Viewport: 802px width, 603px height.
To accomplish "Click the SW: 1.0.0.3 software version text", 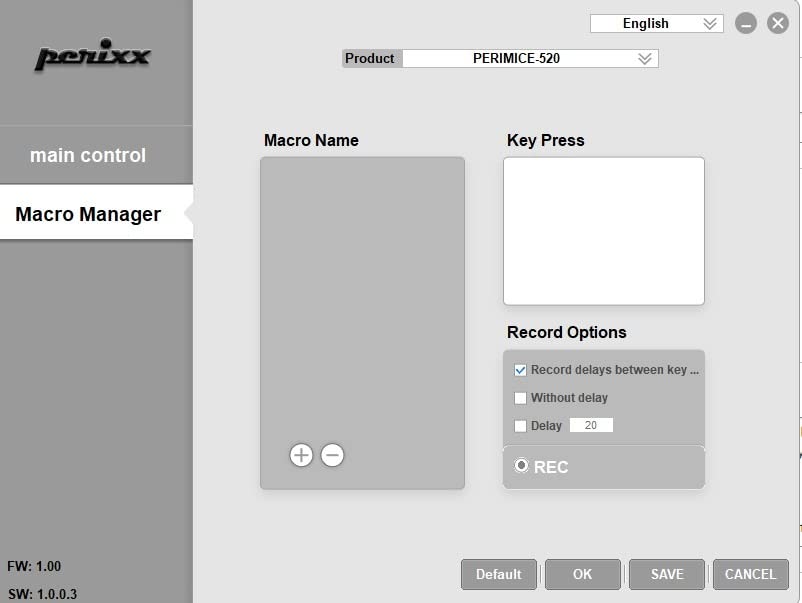I will 42,594.
